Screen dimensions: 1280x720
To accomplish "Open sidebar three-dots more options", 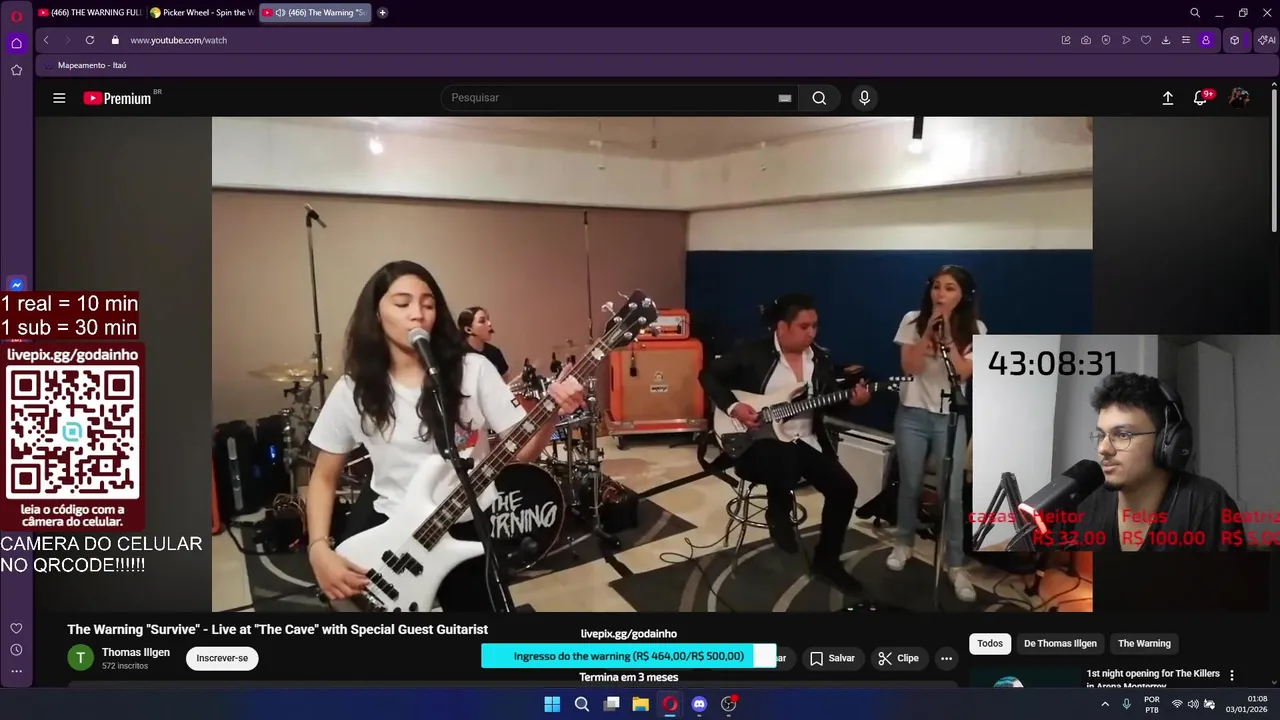I will tap(16, 672).
